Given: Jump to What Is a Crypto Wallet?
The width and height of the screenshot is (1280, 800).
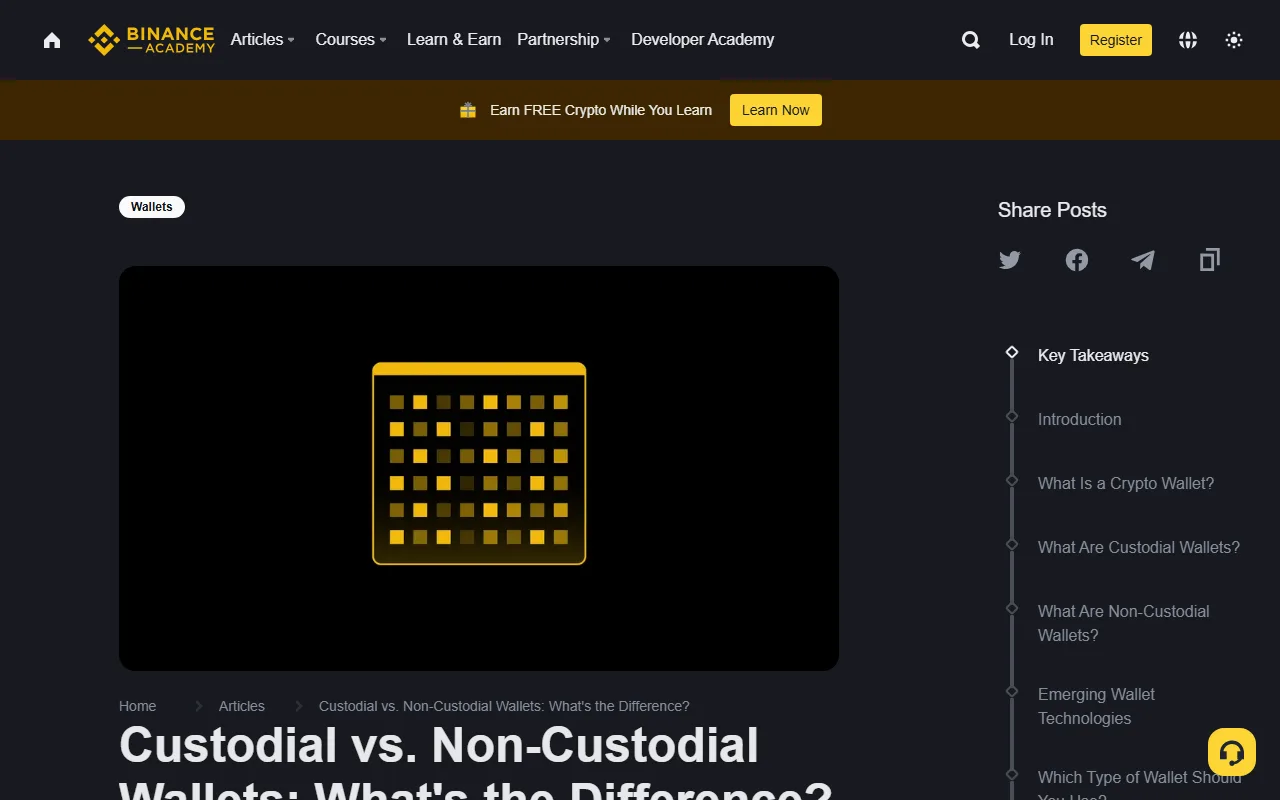Looking at the screenshot, I should pyautogui.click(x=1126, y=483).
